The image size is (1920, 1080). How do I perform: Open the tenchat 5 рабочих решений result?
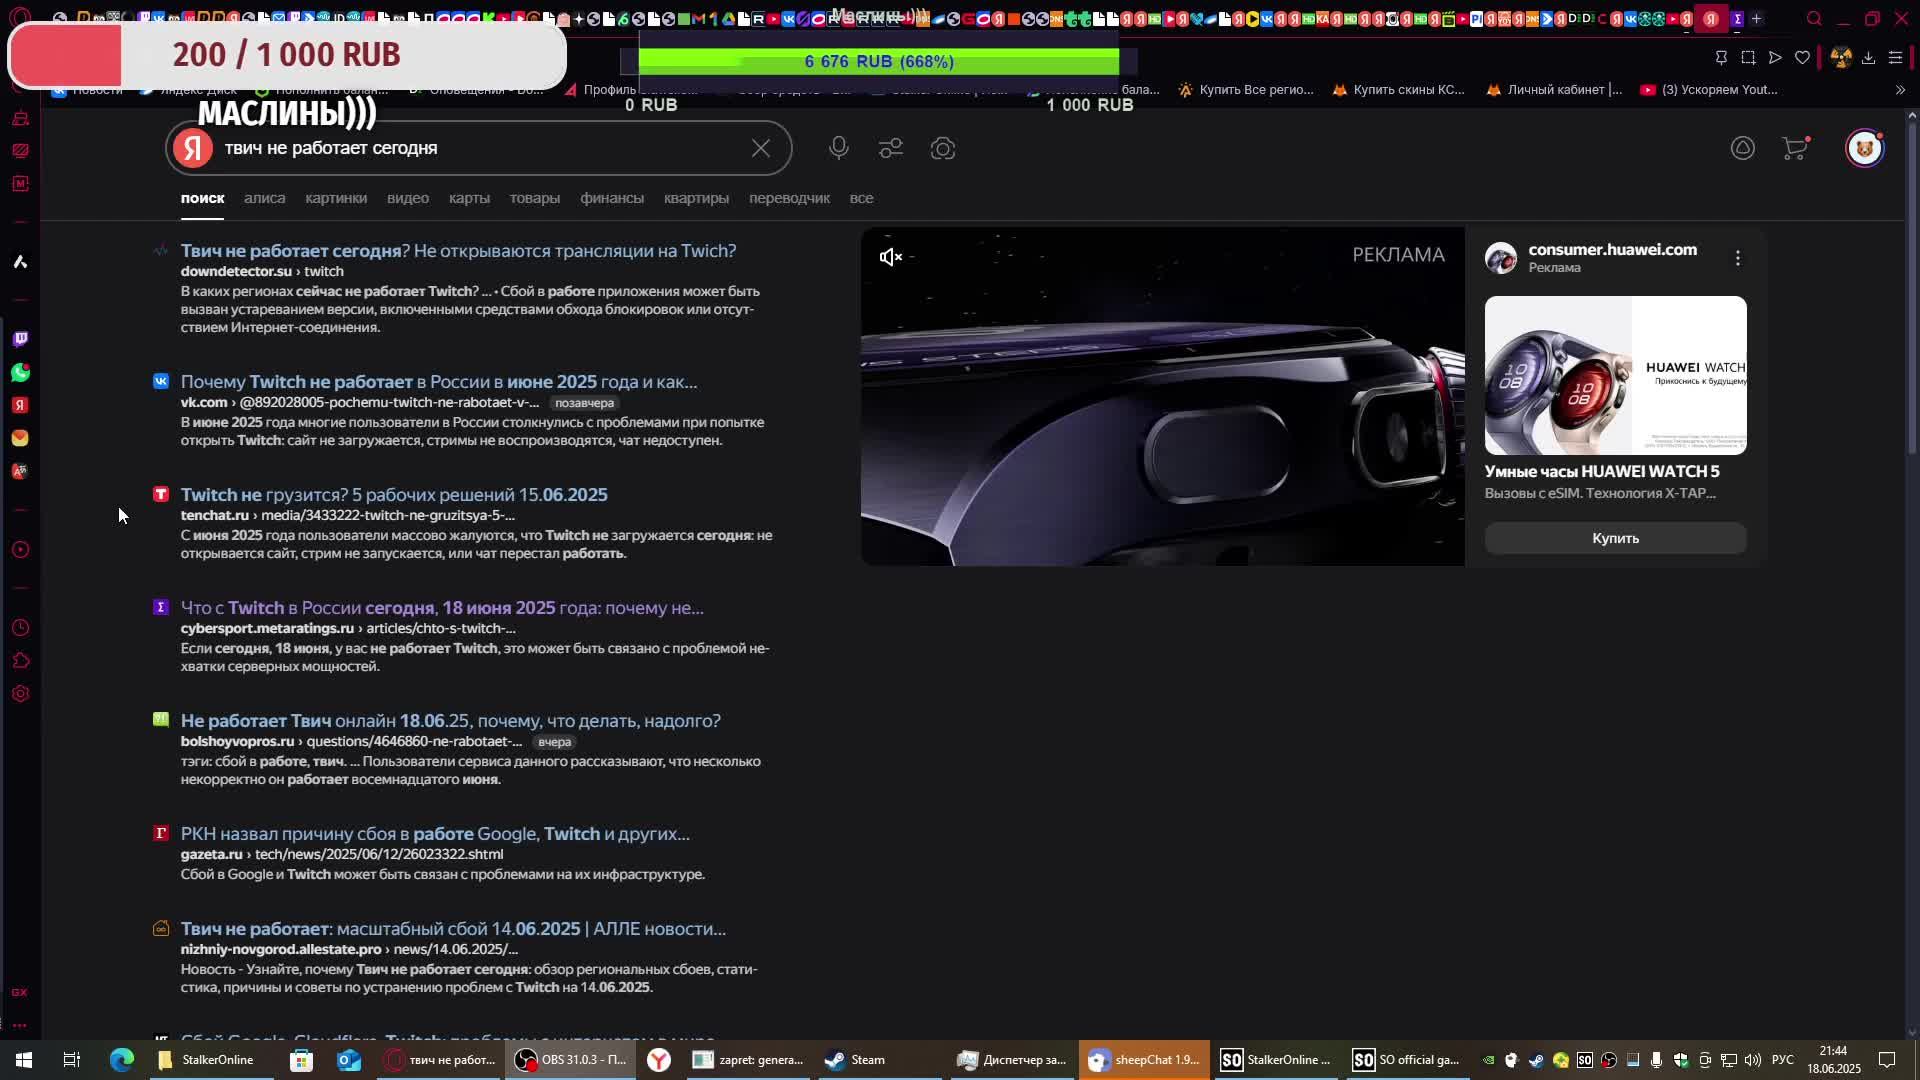[x=394, y=495]
